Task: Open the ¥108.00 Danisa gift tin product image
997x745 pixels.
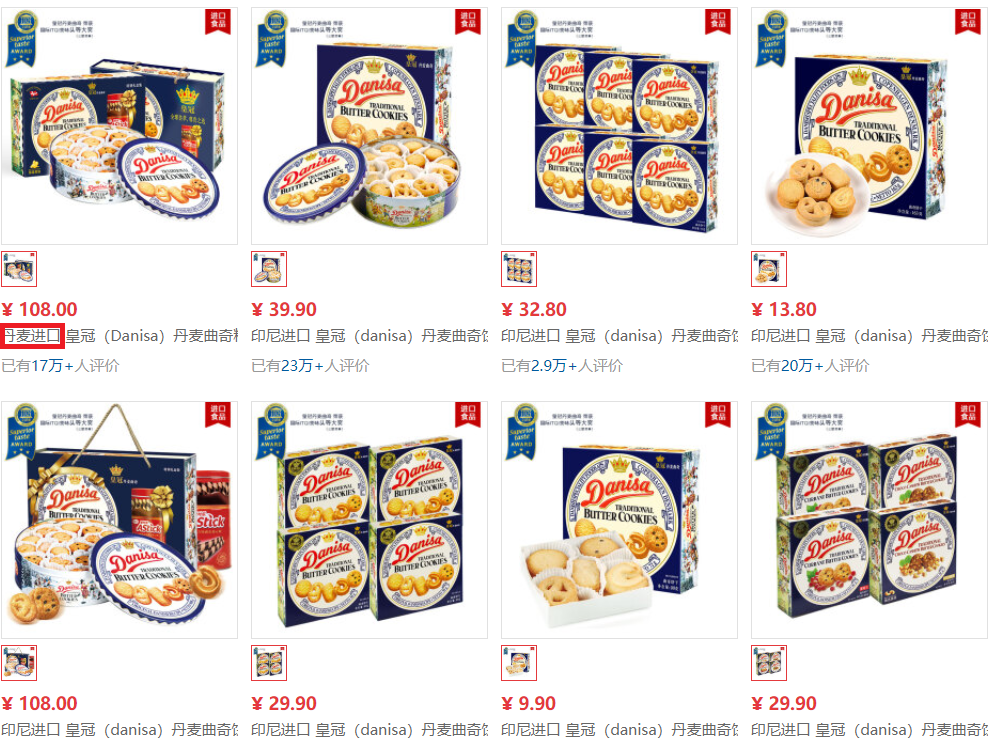Action: tap(119, 126)
